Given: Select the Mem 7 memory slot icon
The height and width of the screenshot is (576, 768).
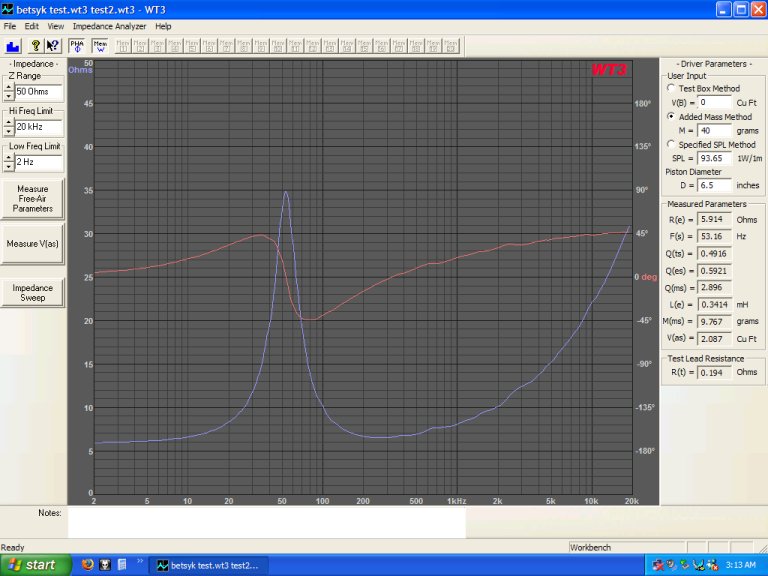Looking at the screenshot, I should 227,47.
